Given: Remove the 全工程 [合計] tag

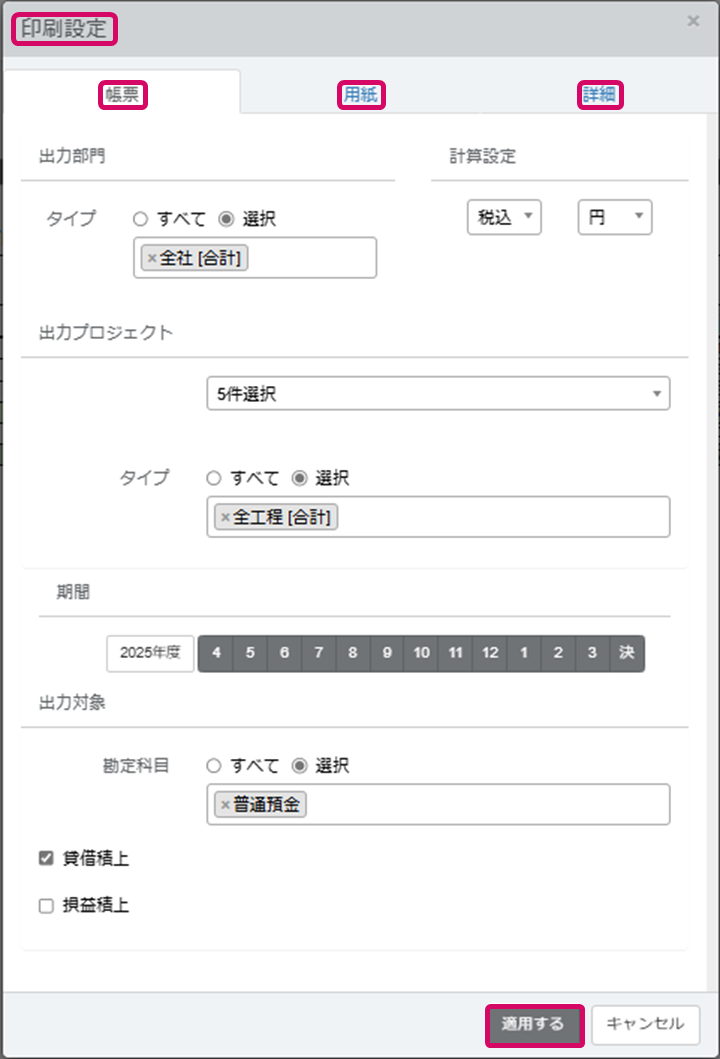Looking at the screenshot, I should 225,518.
